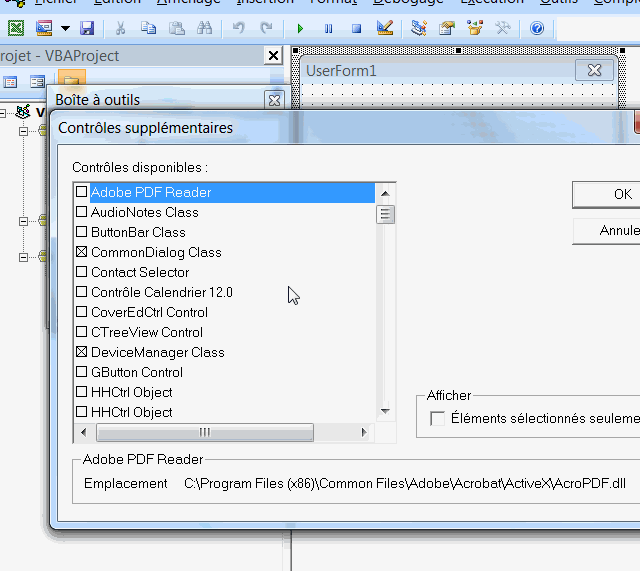640x571 pixels.
Task: Check the Contact Selector checkbox
Action: 82,271
